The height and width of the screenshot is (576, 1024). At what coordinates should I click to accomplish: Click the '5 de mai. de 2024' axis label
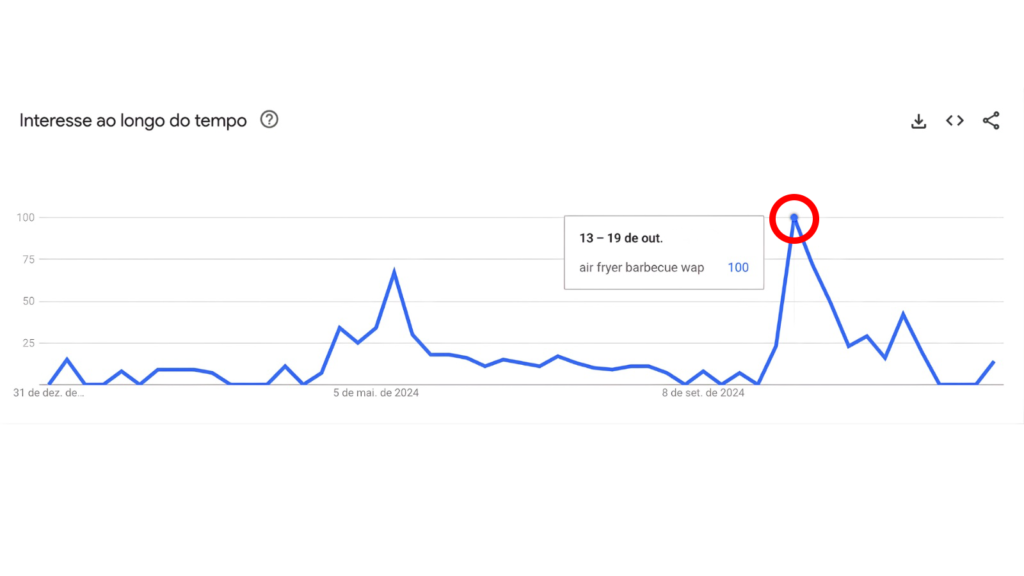tap(376, 393)
